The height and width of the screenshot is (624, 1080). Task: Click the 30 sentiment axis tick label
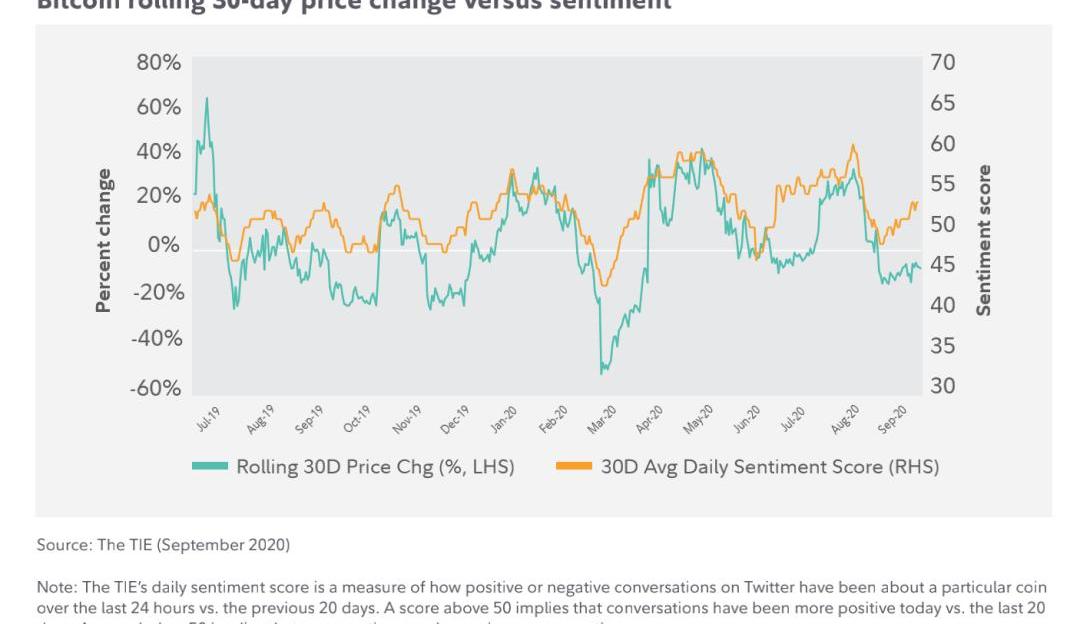pyautogui.click(x=942, y=386)
